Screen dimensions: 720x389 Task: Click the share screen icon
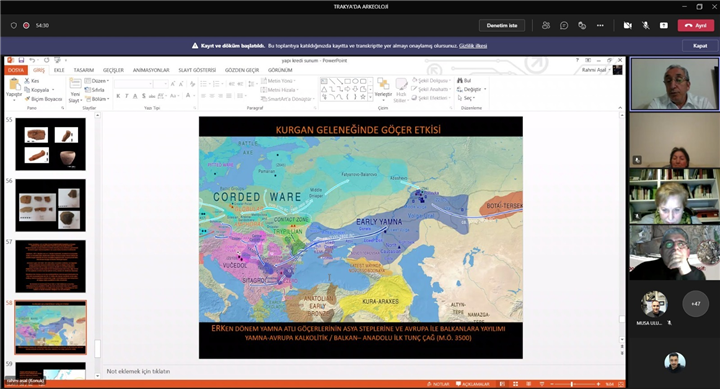coord(664,26)
